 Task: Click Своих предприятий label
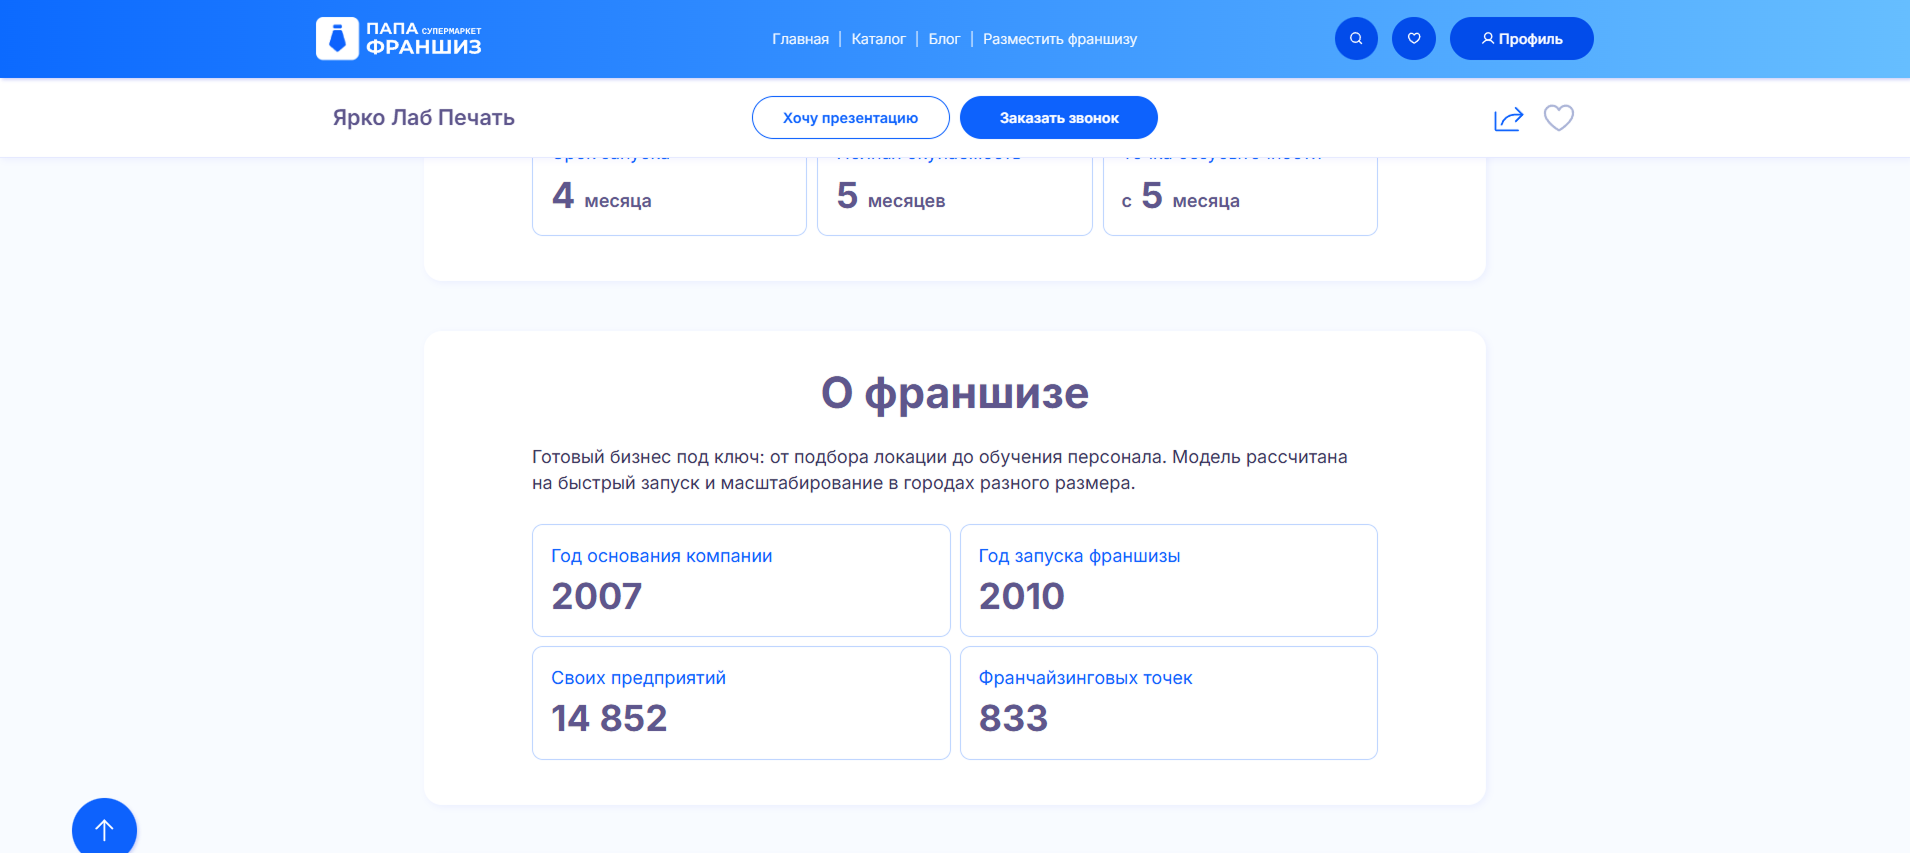[638, 678]
